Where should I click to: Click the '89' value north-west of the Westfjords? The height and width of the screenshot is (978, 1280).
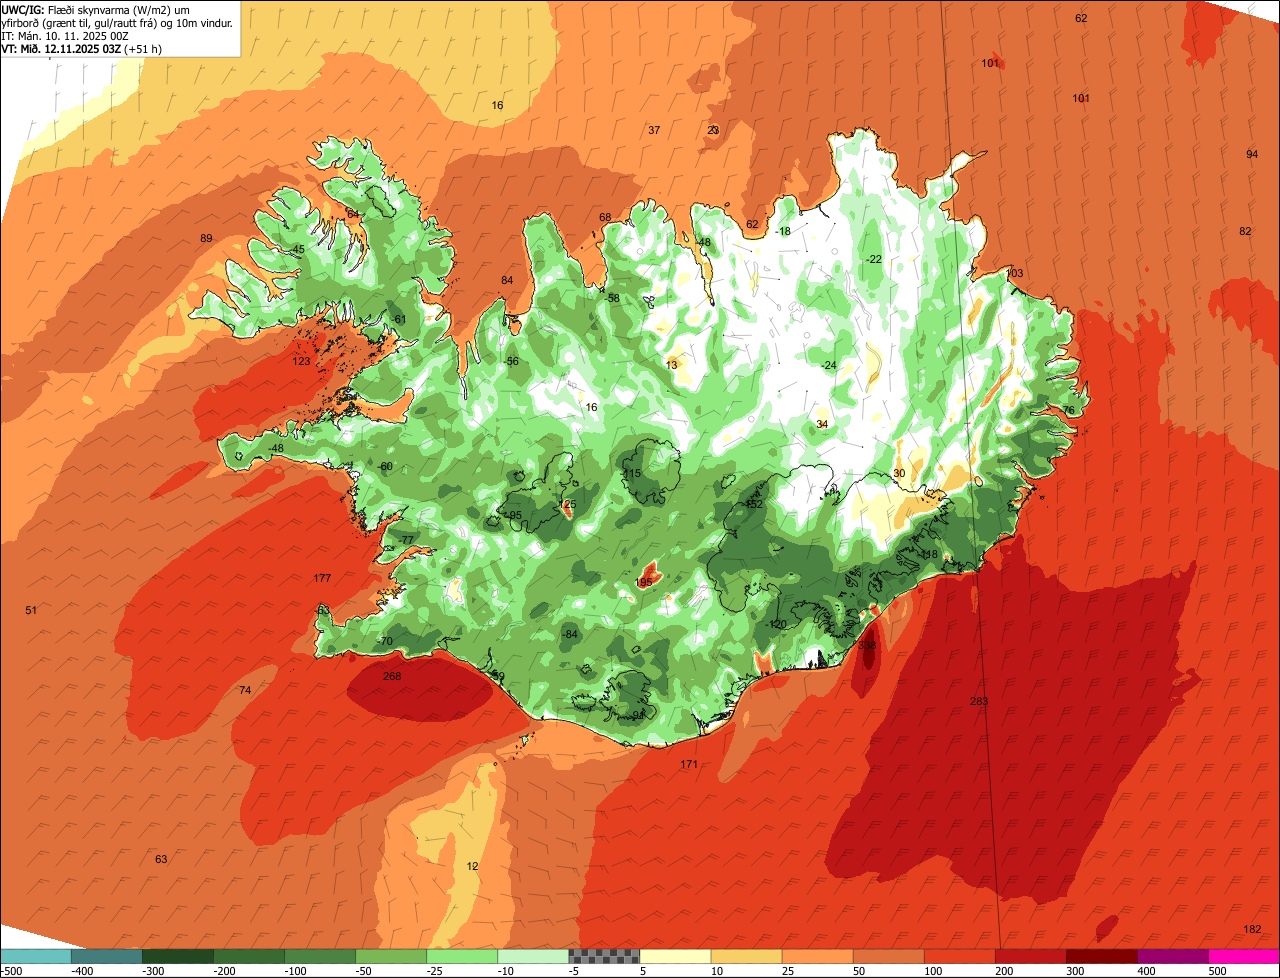pos(206,238)
